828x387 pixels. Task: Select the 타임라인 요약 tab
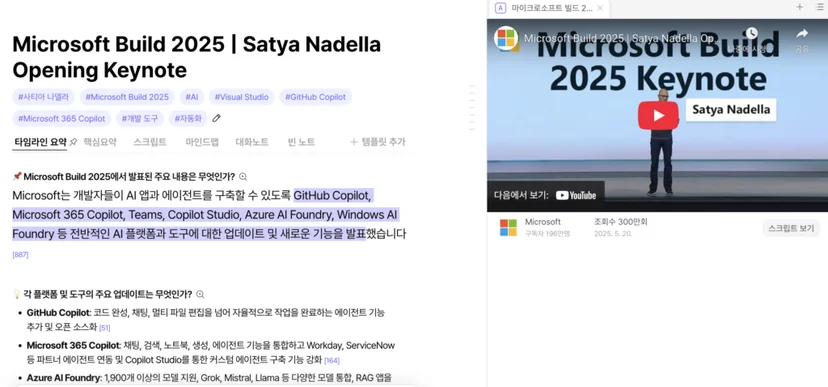[x=40, y=142]
